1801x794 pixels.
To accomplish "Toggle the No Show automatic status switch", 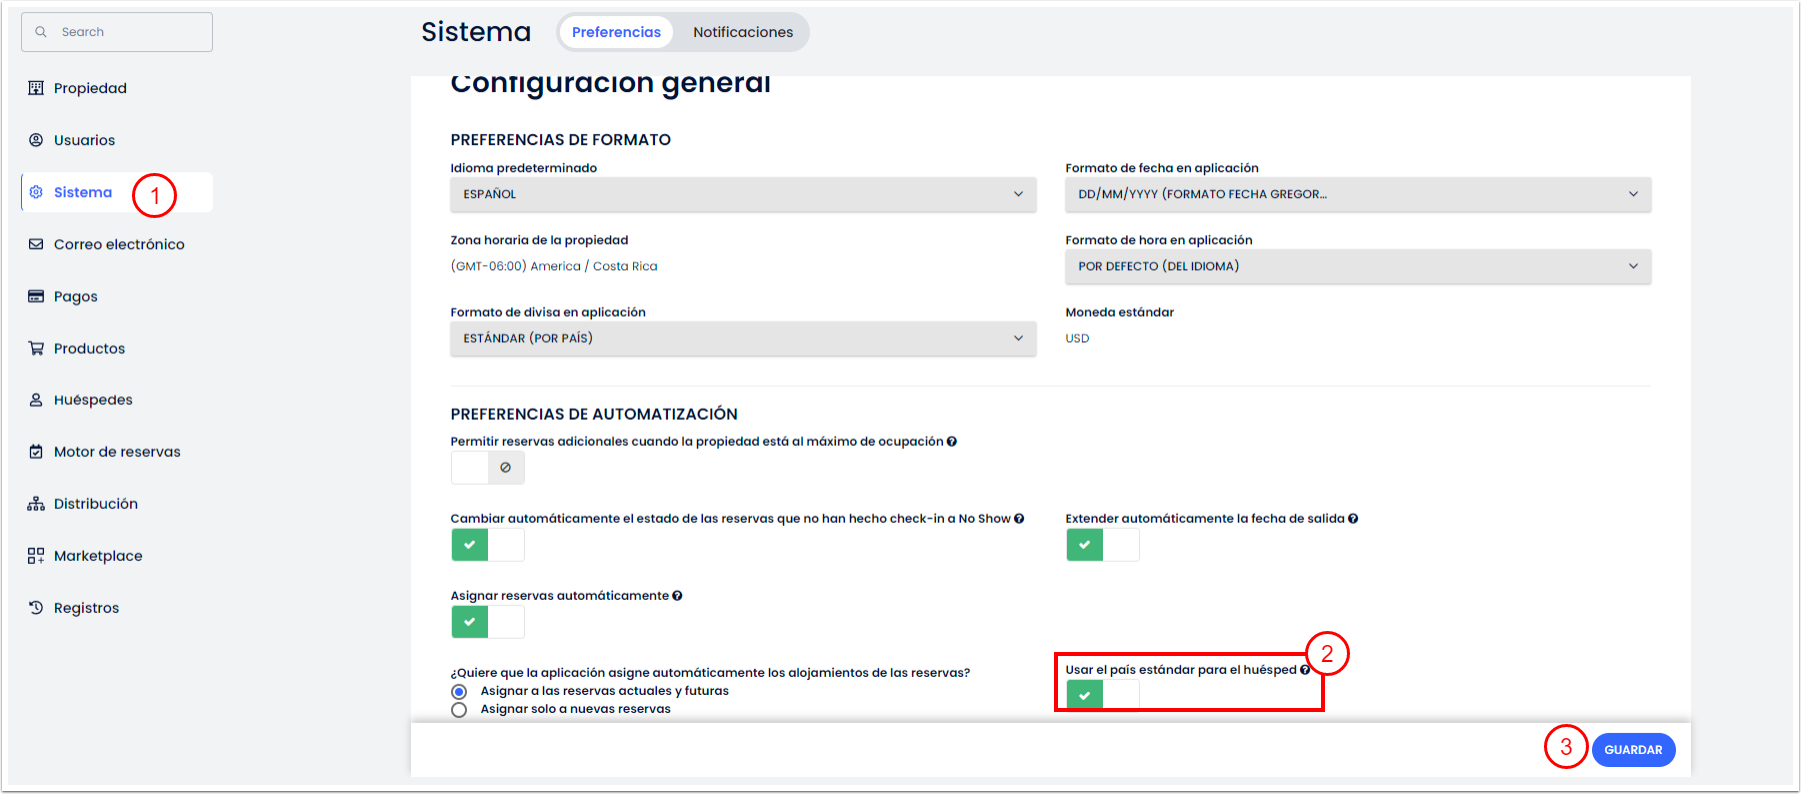I will [487, 545].
